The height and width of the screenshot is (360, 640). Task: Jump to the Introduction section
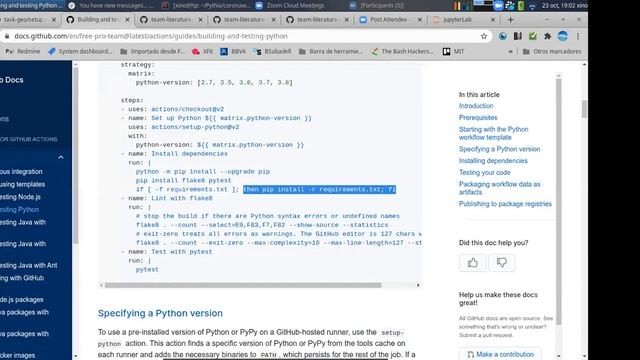[x=476, y=106]
